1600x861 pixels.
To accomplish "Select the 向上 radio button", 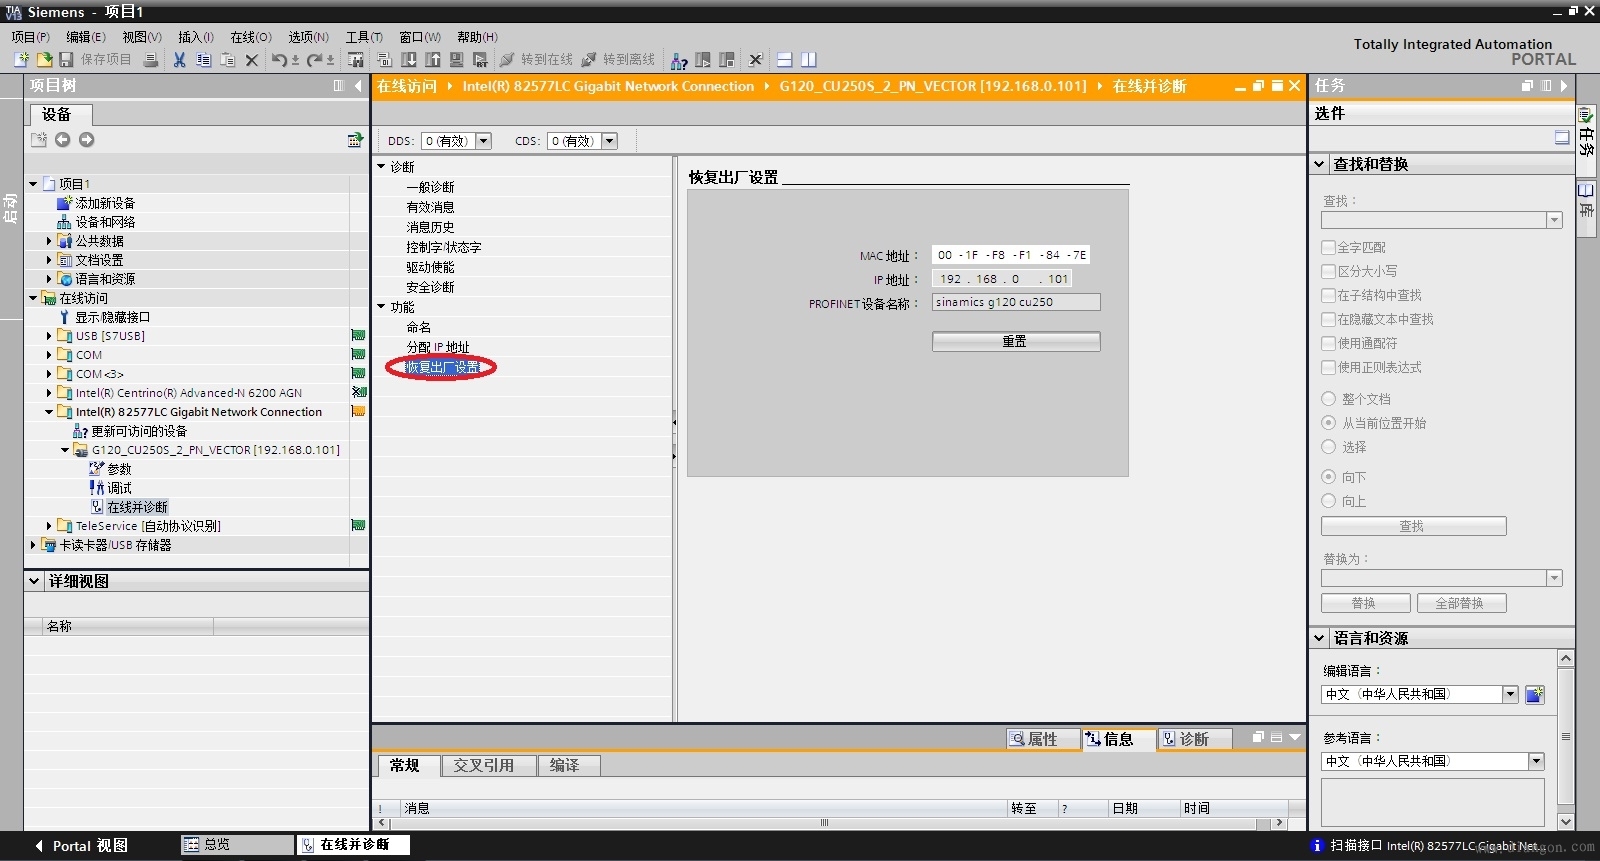I will [x=1329, y=501].
